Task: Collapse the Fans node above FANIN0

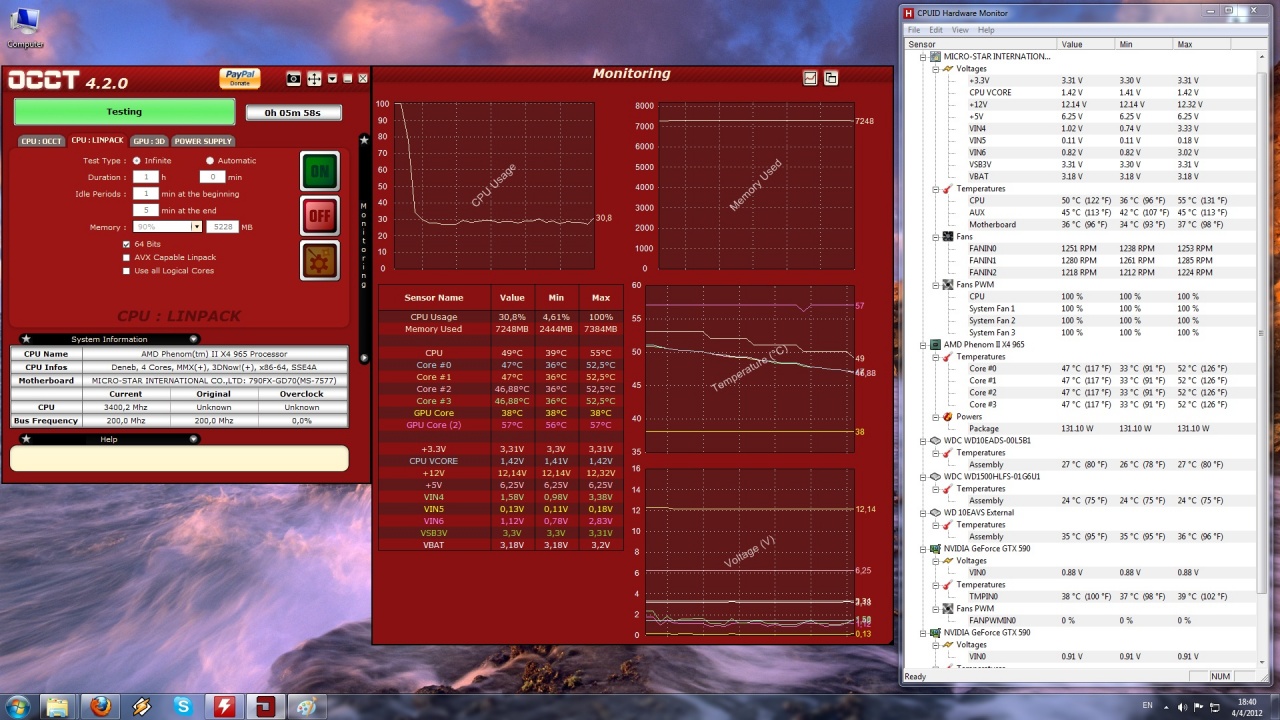Action: pos(935,237)
